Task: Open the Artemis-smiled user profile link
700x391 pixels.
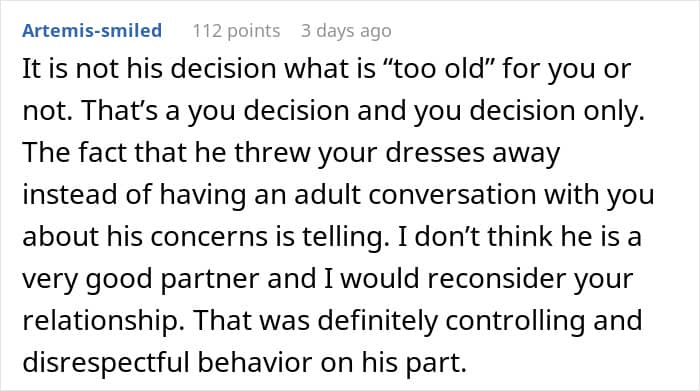Action: pos(92,31)
